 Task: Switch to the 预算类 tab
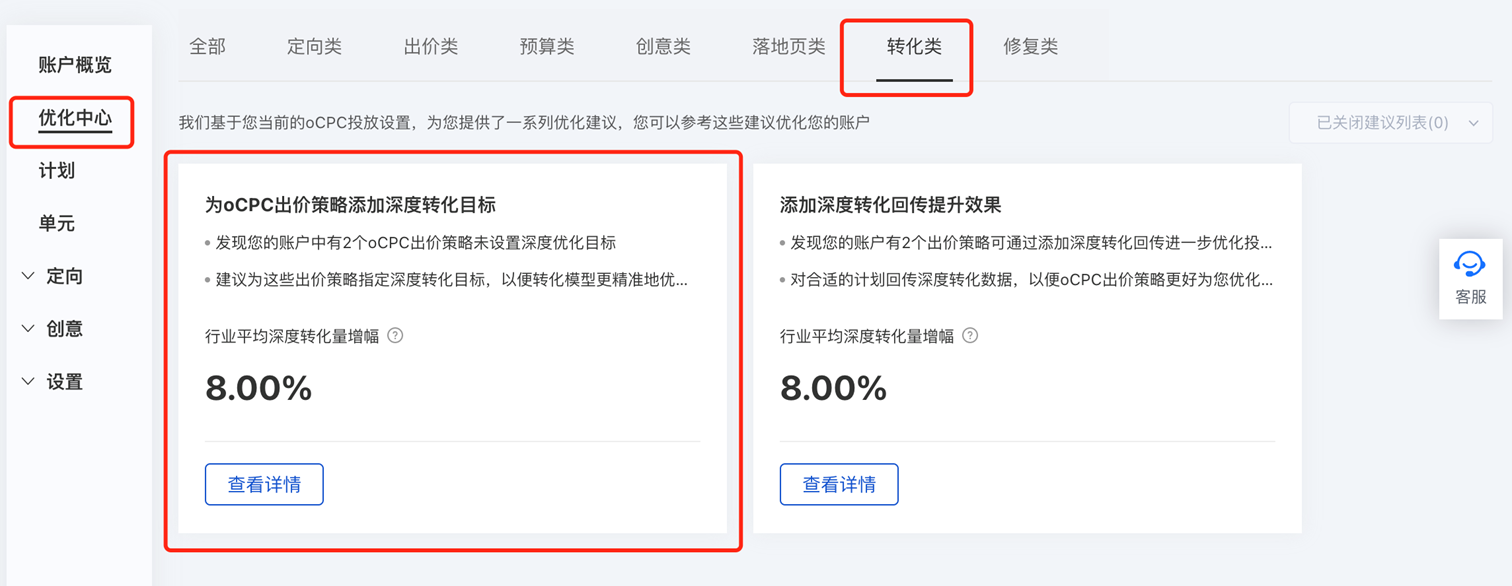(x=547, y=47)
